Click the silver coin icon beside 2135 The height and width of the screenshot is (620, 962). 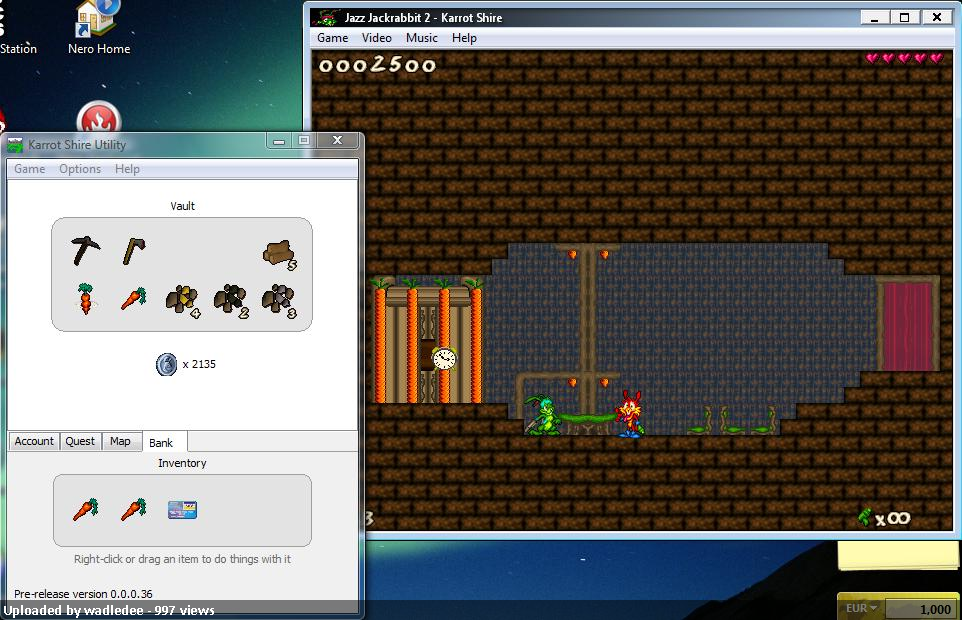(166, 364)
